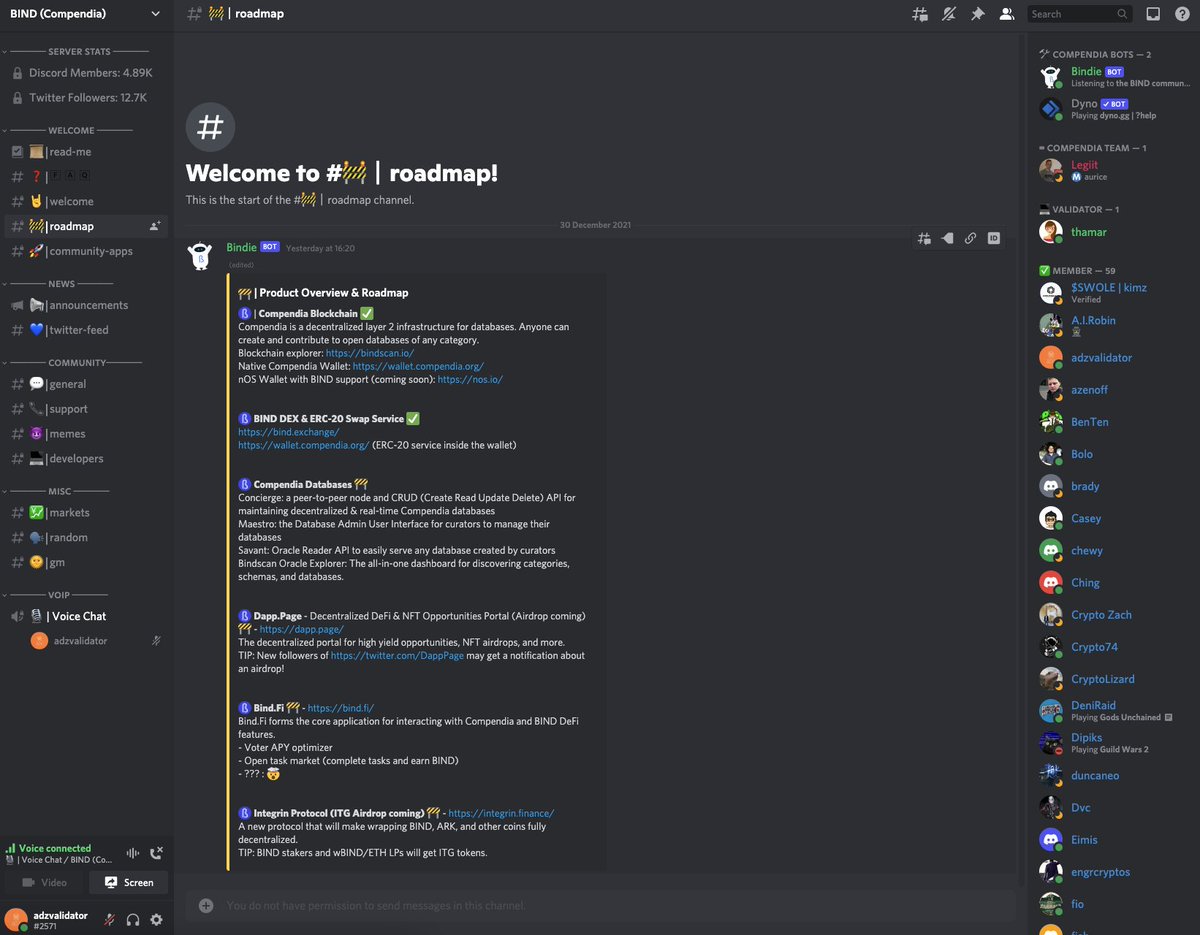Open the twitter.com/DappPage link
This screenshot has width=1200, height=935.
point(397,656)
